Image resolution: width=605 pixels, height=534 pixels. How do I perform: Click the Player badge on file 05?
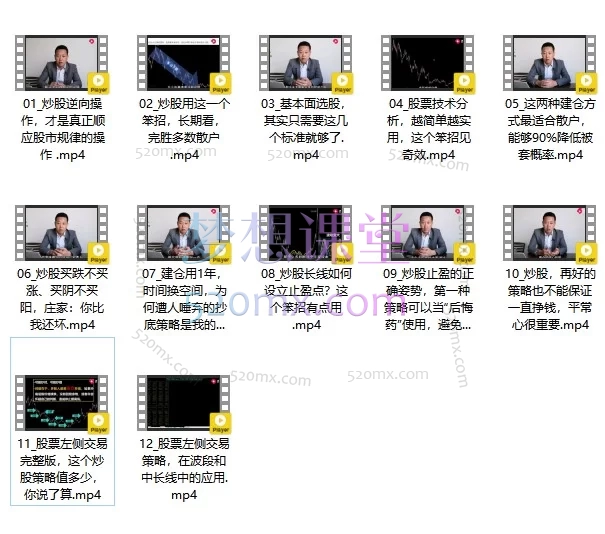(586, 83)
